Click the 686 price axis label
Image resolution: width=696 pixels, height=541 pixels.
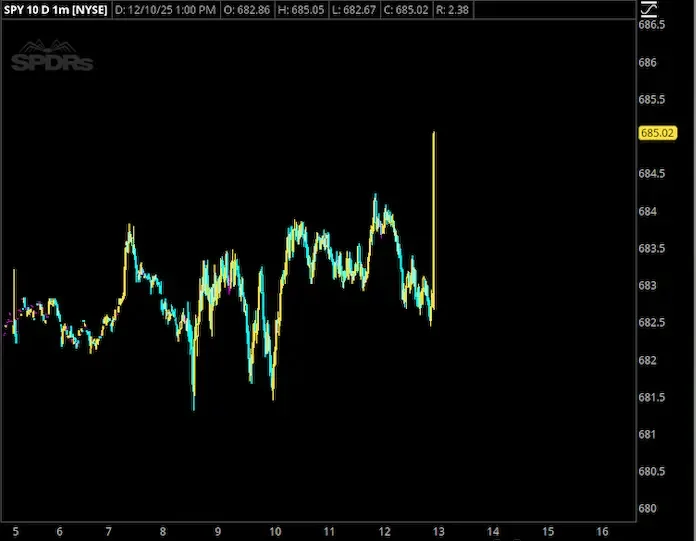(x=647, y=63)
